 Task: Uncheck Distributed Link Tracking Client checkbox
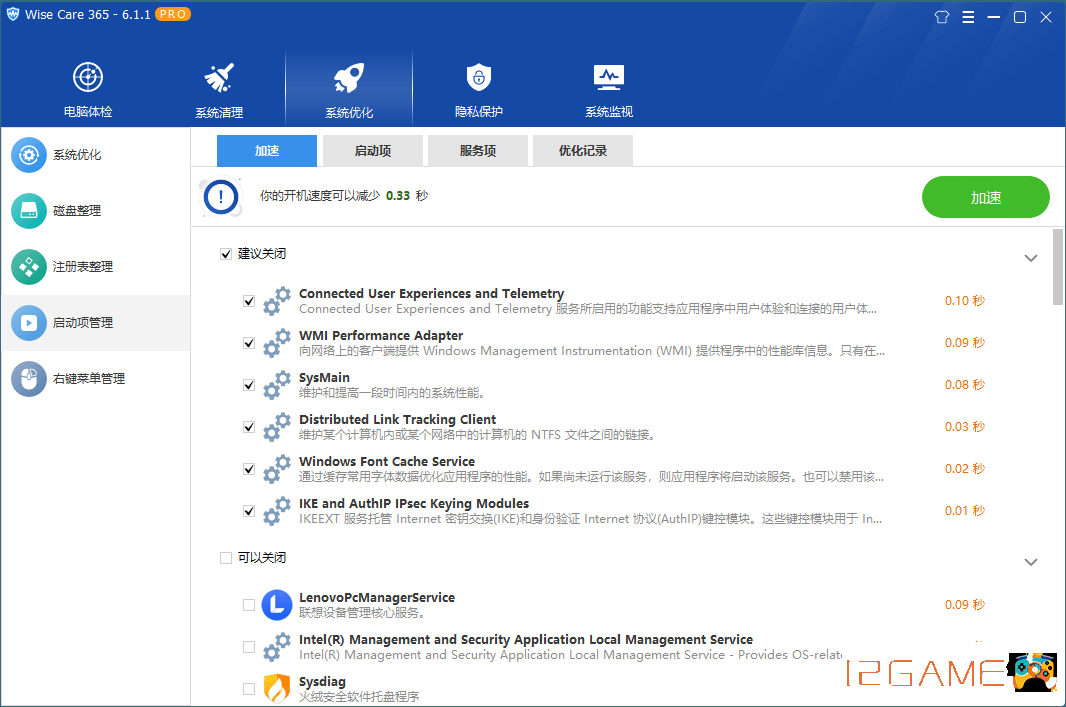[249, 428]
